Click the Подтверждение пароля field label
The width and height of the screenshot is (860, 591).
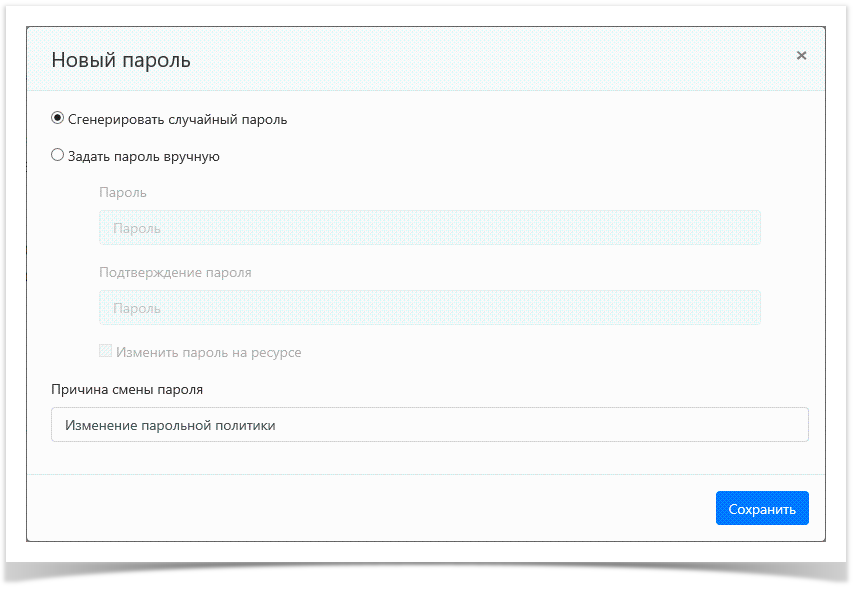click(175, 272)
